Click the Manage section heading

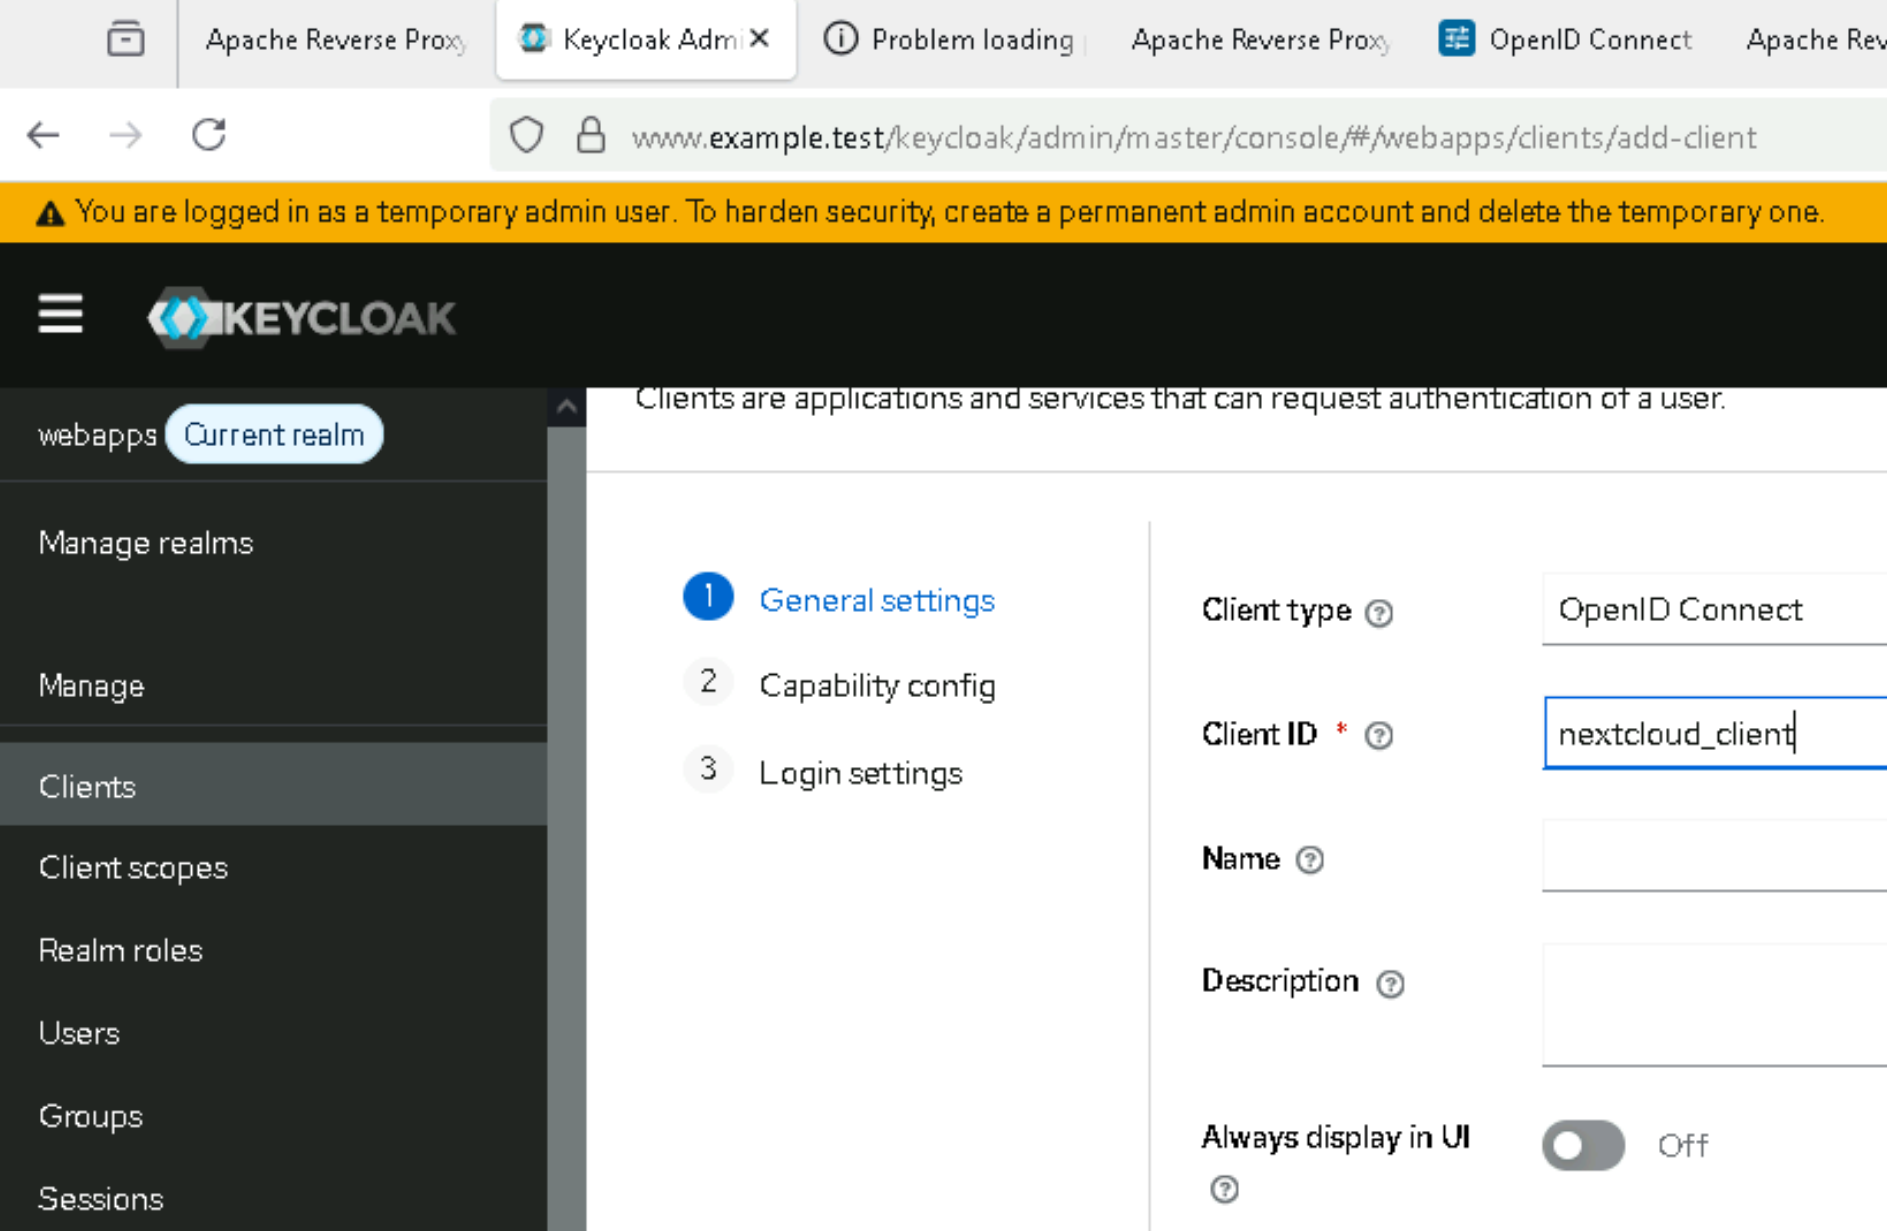click(91, 686)
